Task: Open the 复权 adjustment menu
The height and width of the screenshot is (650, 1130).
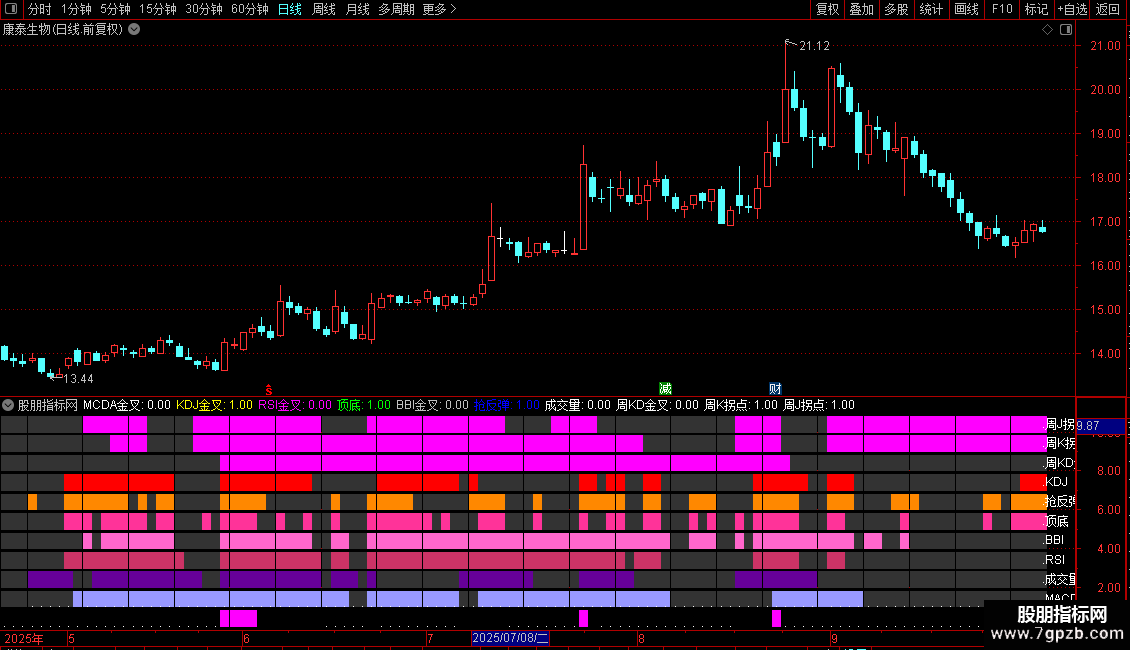Action: point(827,9)
